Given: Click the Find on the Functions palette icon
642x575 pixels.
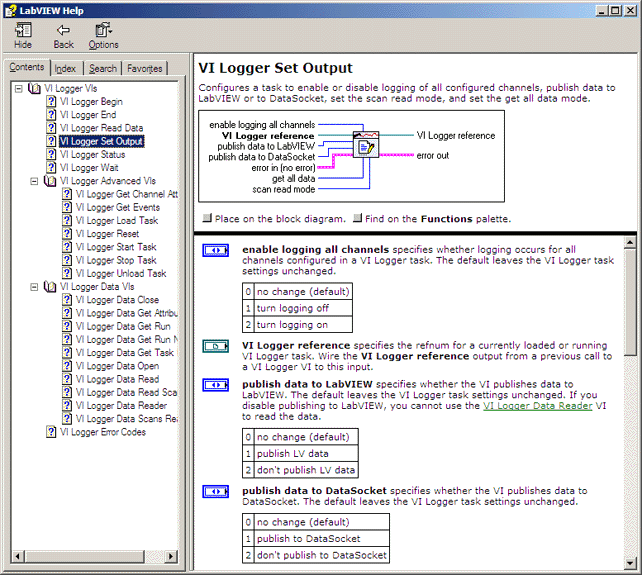Looking at the screenshot, I should 357,218.
